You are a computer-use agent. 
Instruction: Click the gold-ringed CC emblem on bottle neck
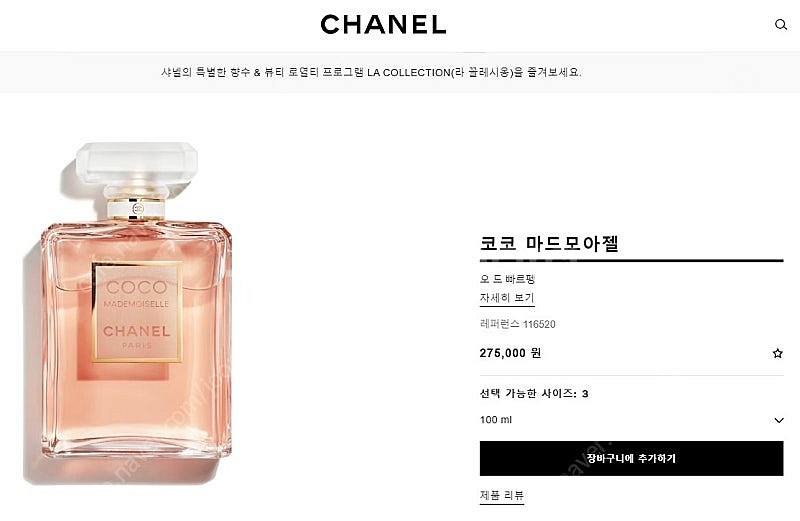[136, 208]
